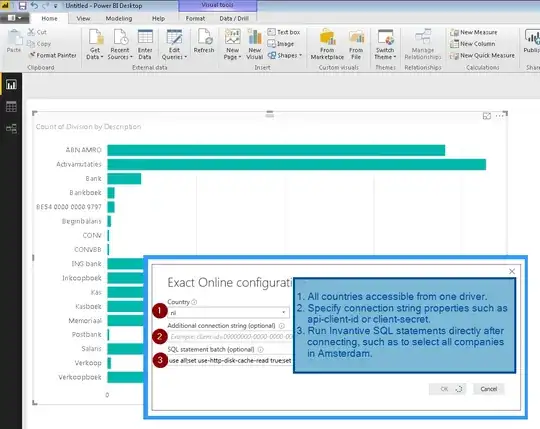
Task: Click the SQL statement batch info icon
Action: [261, 349]
